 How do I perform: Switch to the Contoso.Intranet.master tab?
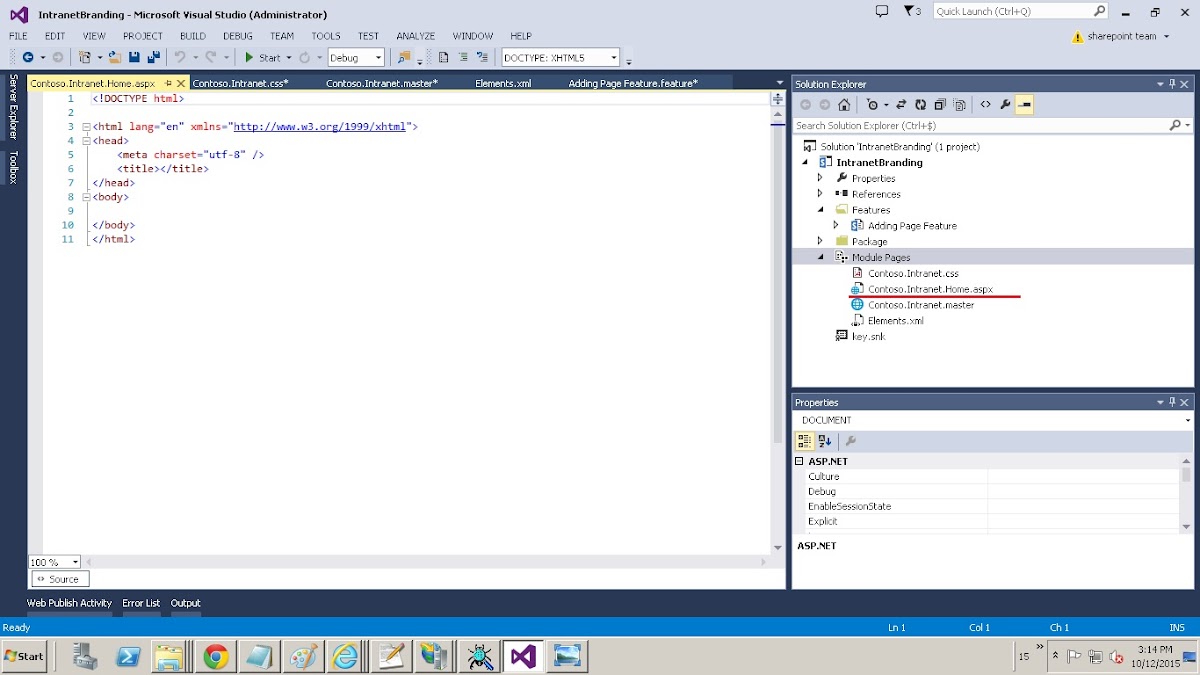coord(382,83)
